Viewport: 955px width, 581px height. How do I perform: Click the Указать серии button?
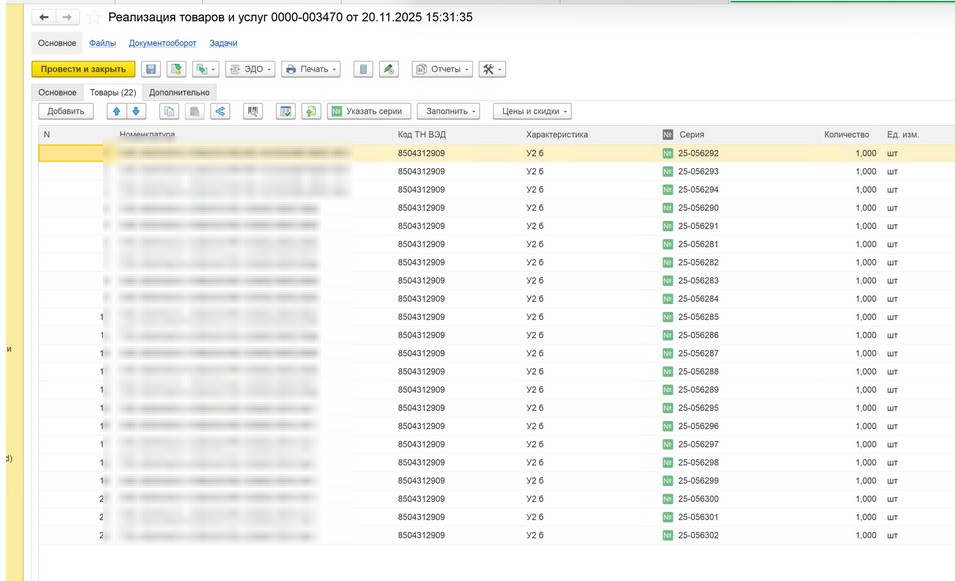point(367,111)
